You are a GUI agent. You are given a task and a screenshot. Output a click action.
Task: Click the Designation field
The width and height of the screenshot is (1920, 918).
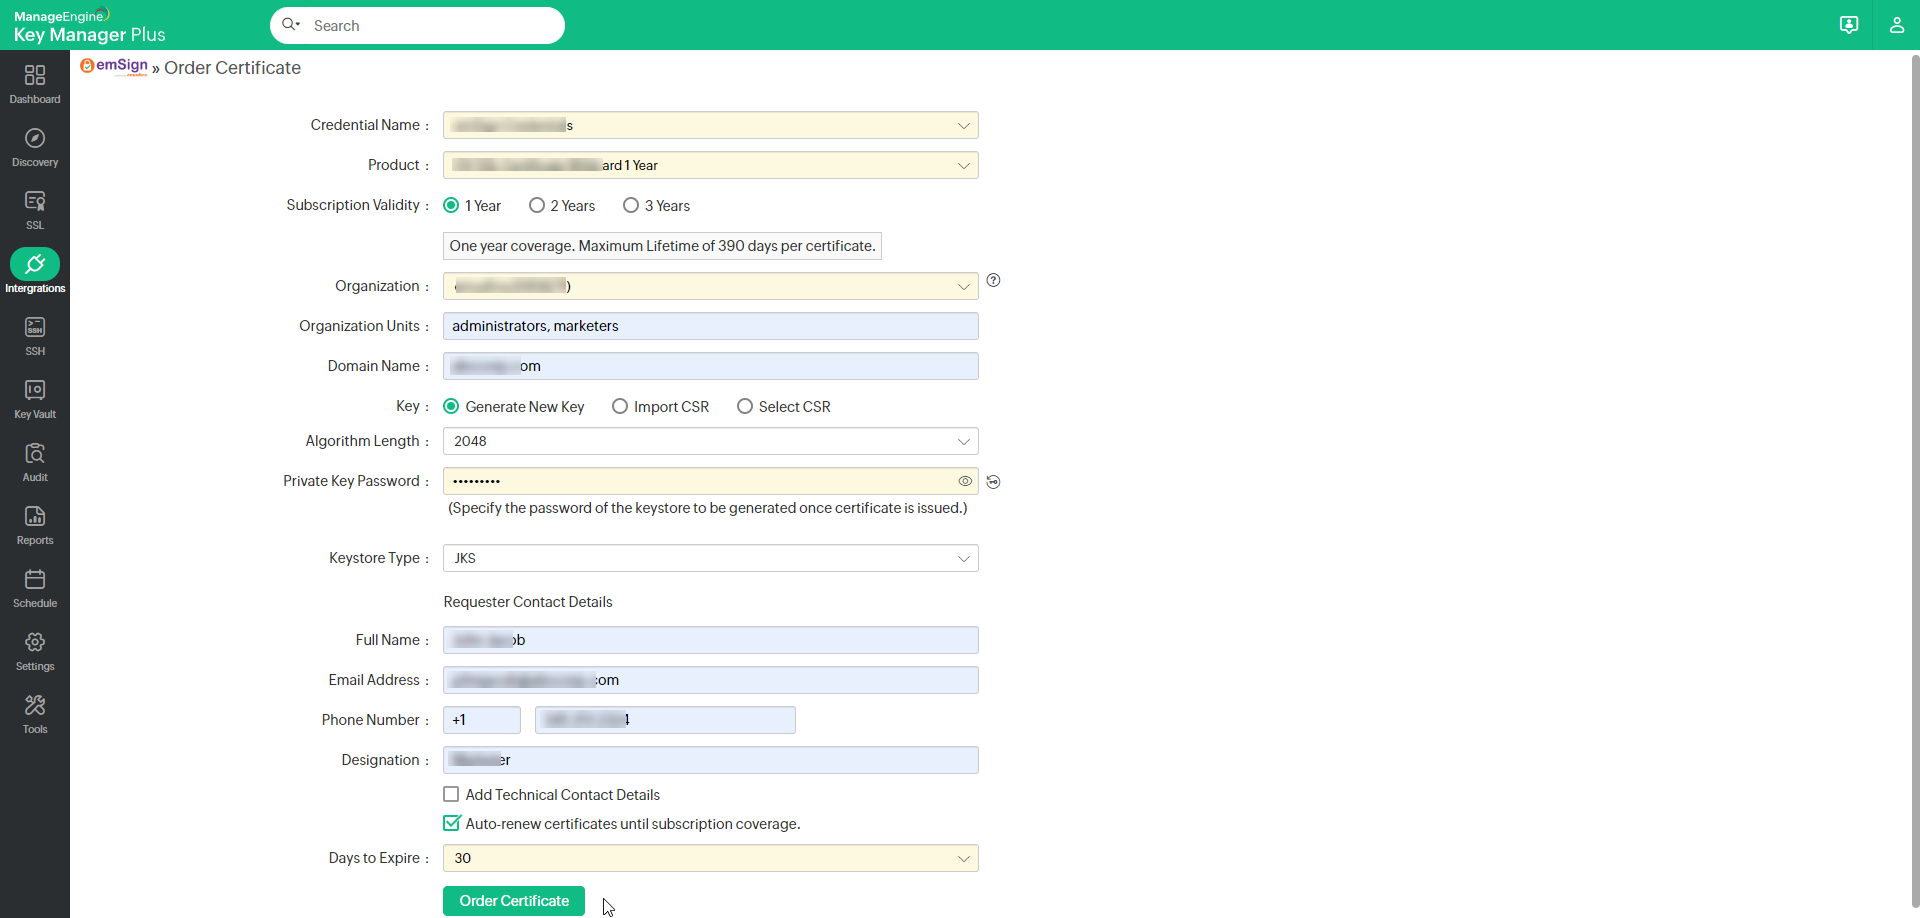pos(711,760)
